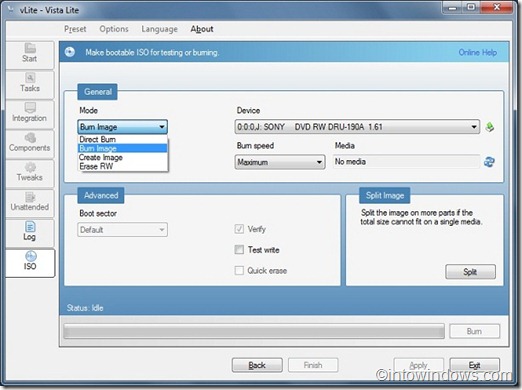The height and width of the screenshot is (390, 522).
Task: Open the Preset menu
Action: [75, 29]
